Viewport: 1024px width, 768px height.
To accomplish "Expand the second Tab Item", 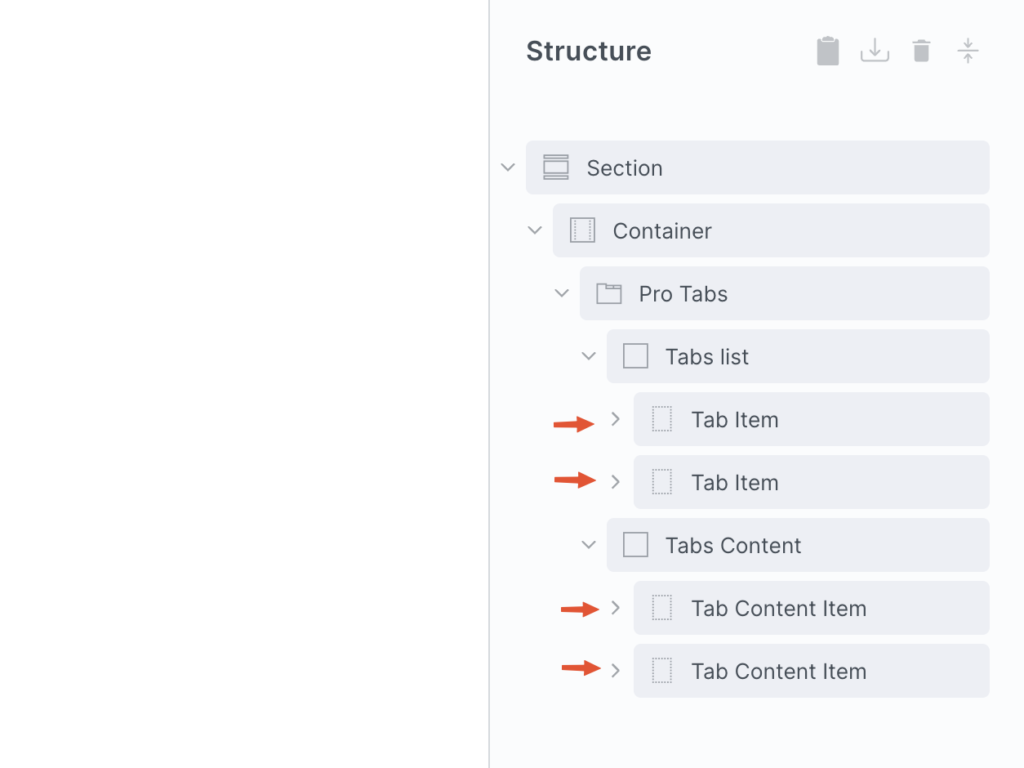I will coord(616,483).
